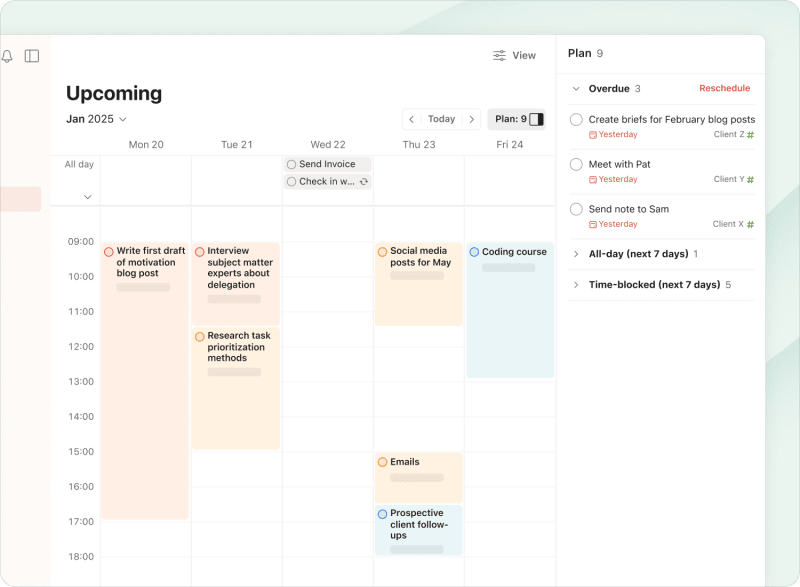Open the Jan 2025 month dropdown

pyautogui.click(x=96, y=118)
